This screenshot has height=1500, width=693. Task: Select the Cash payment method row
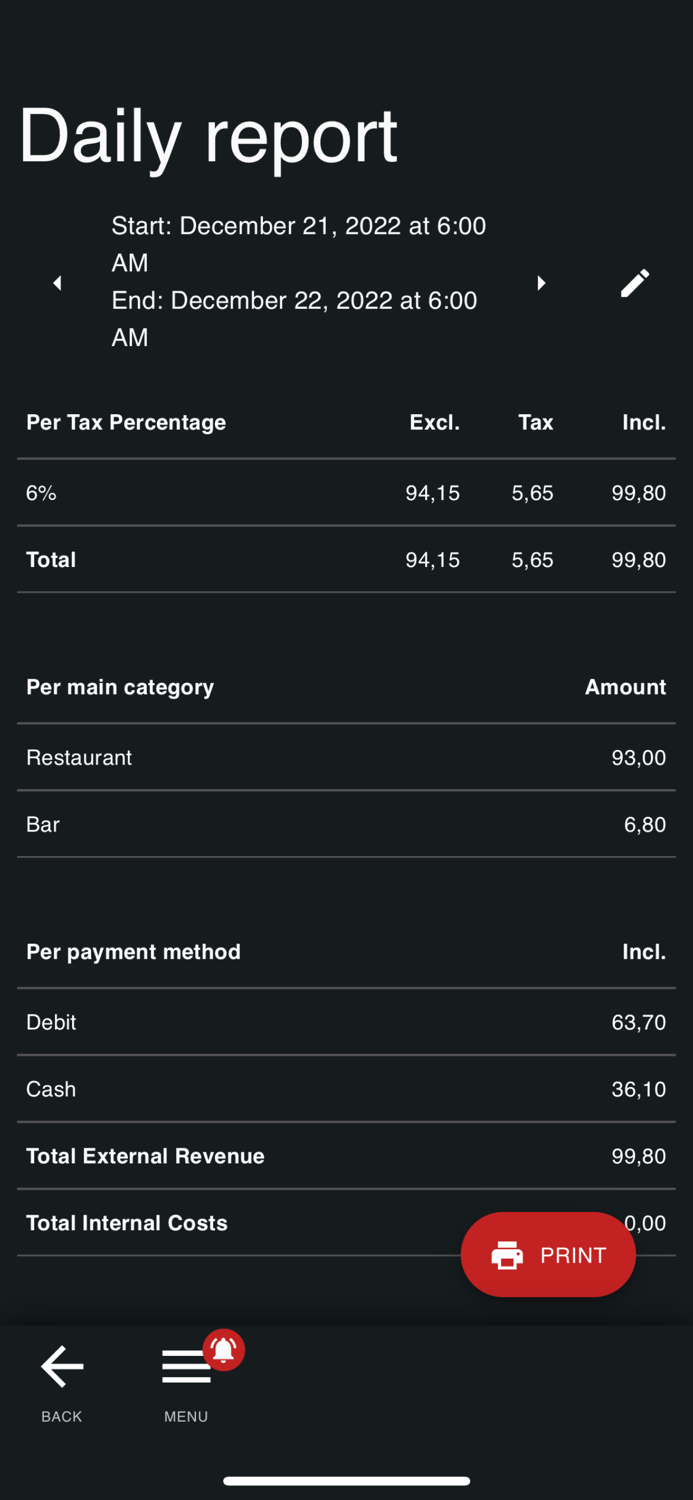(x=346, y=1089)
